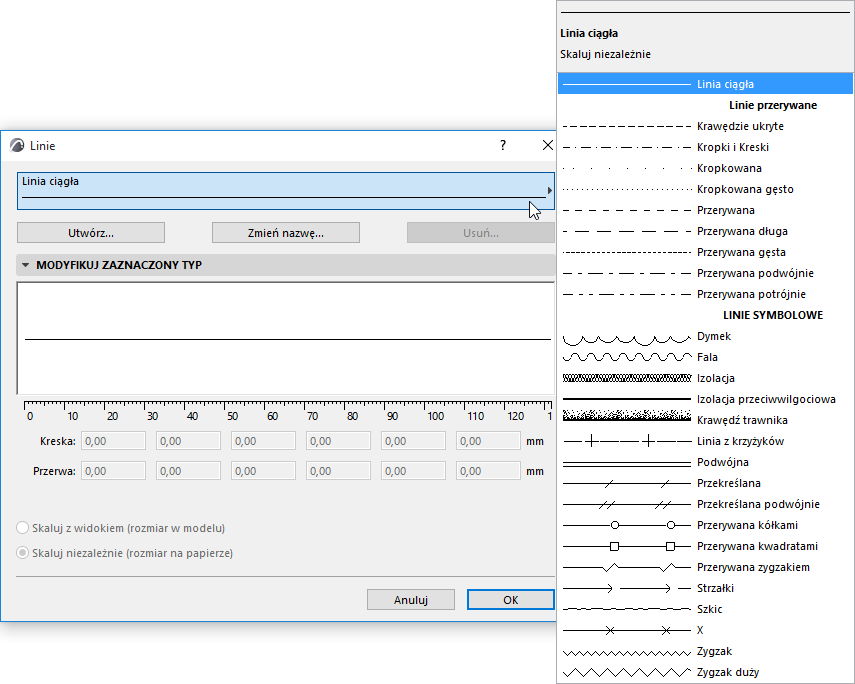Select the Przekreślana line
This screenshot has width=855, height=684.
tap(705, 483)
